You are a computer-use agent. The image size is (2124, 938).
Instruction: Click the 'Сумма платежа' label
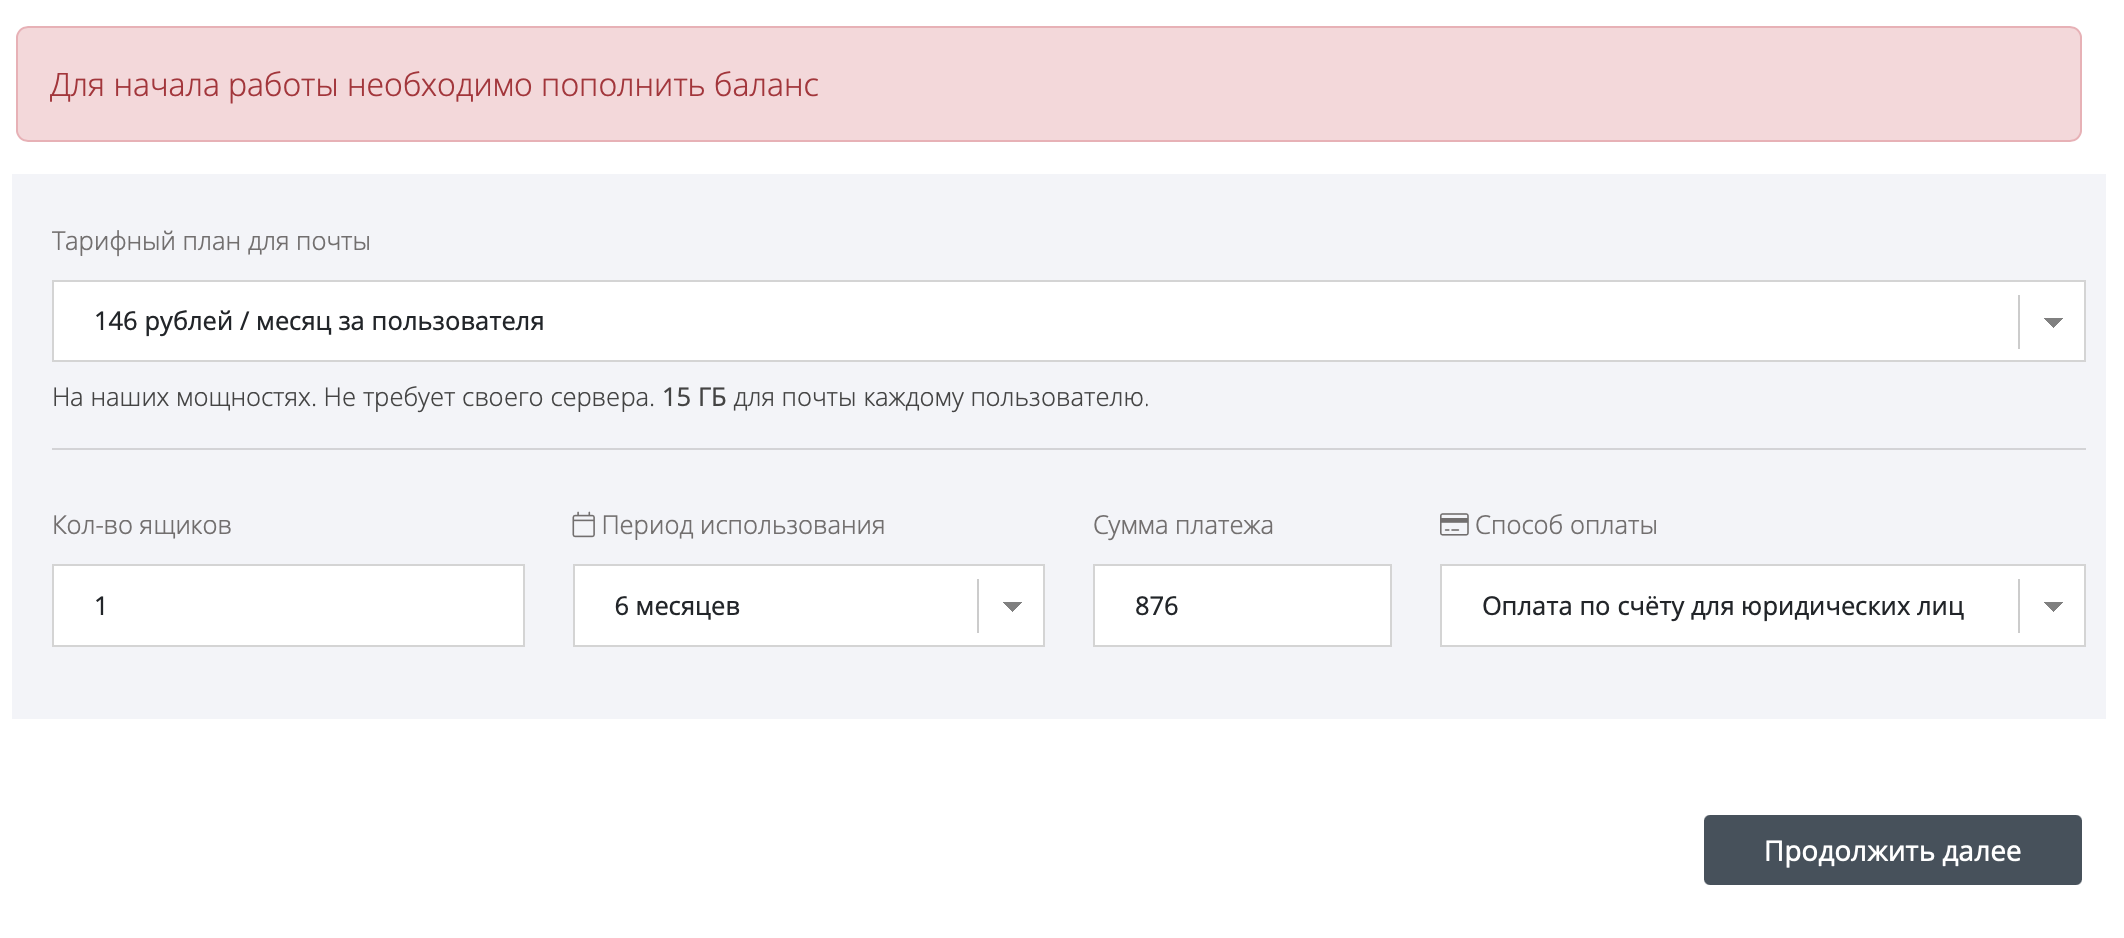(x=1183, y=525)
